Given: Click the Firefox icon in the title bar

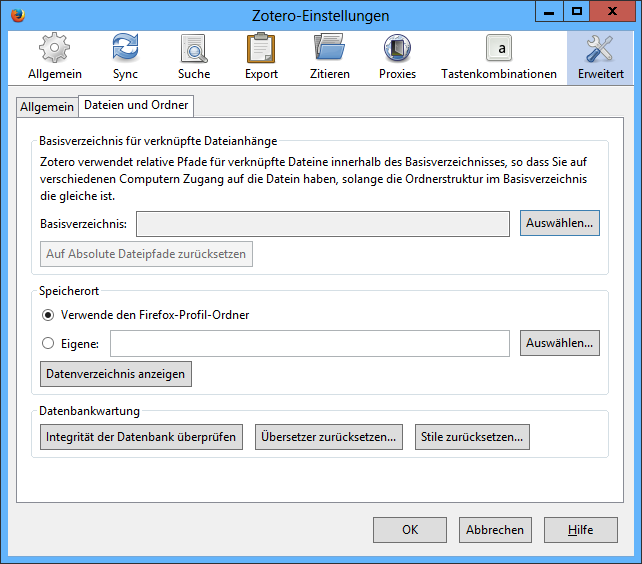Looking at the screenshot, I should pyautogui.click(x=18, y=16).
